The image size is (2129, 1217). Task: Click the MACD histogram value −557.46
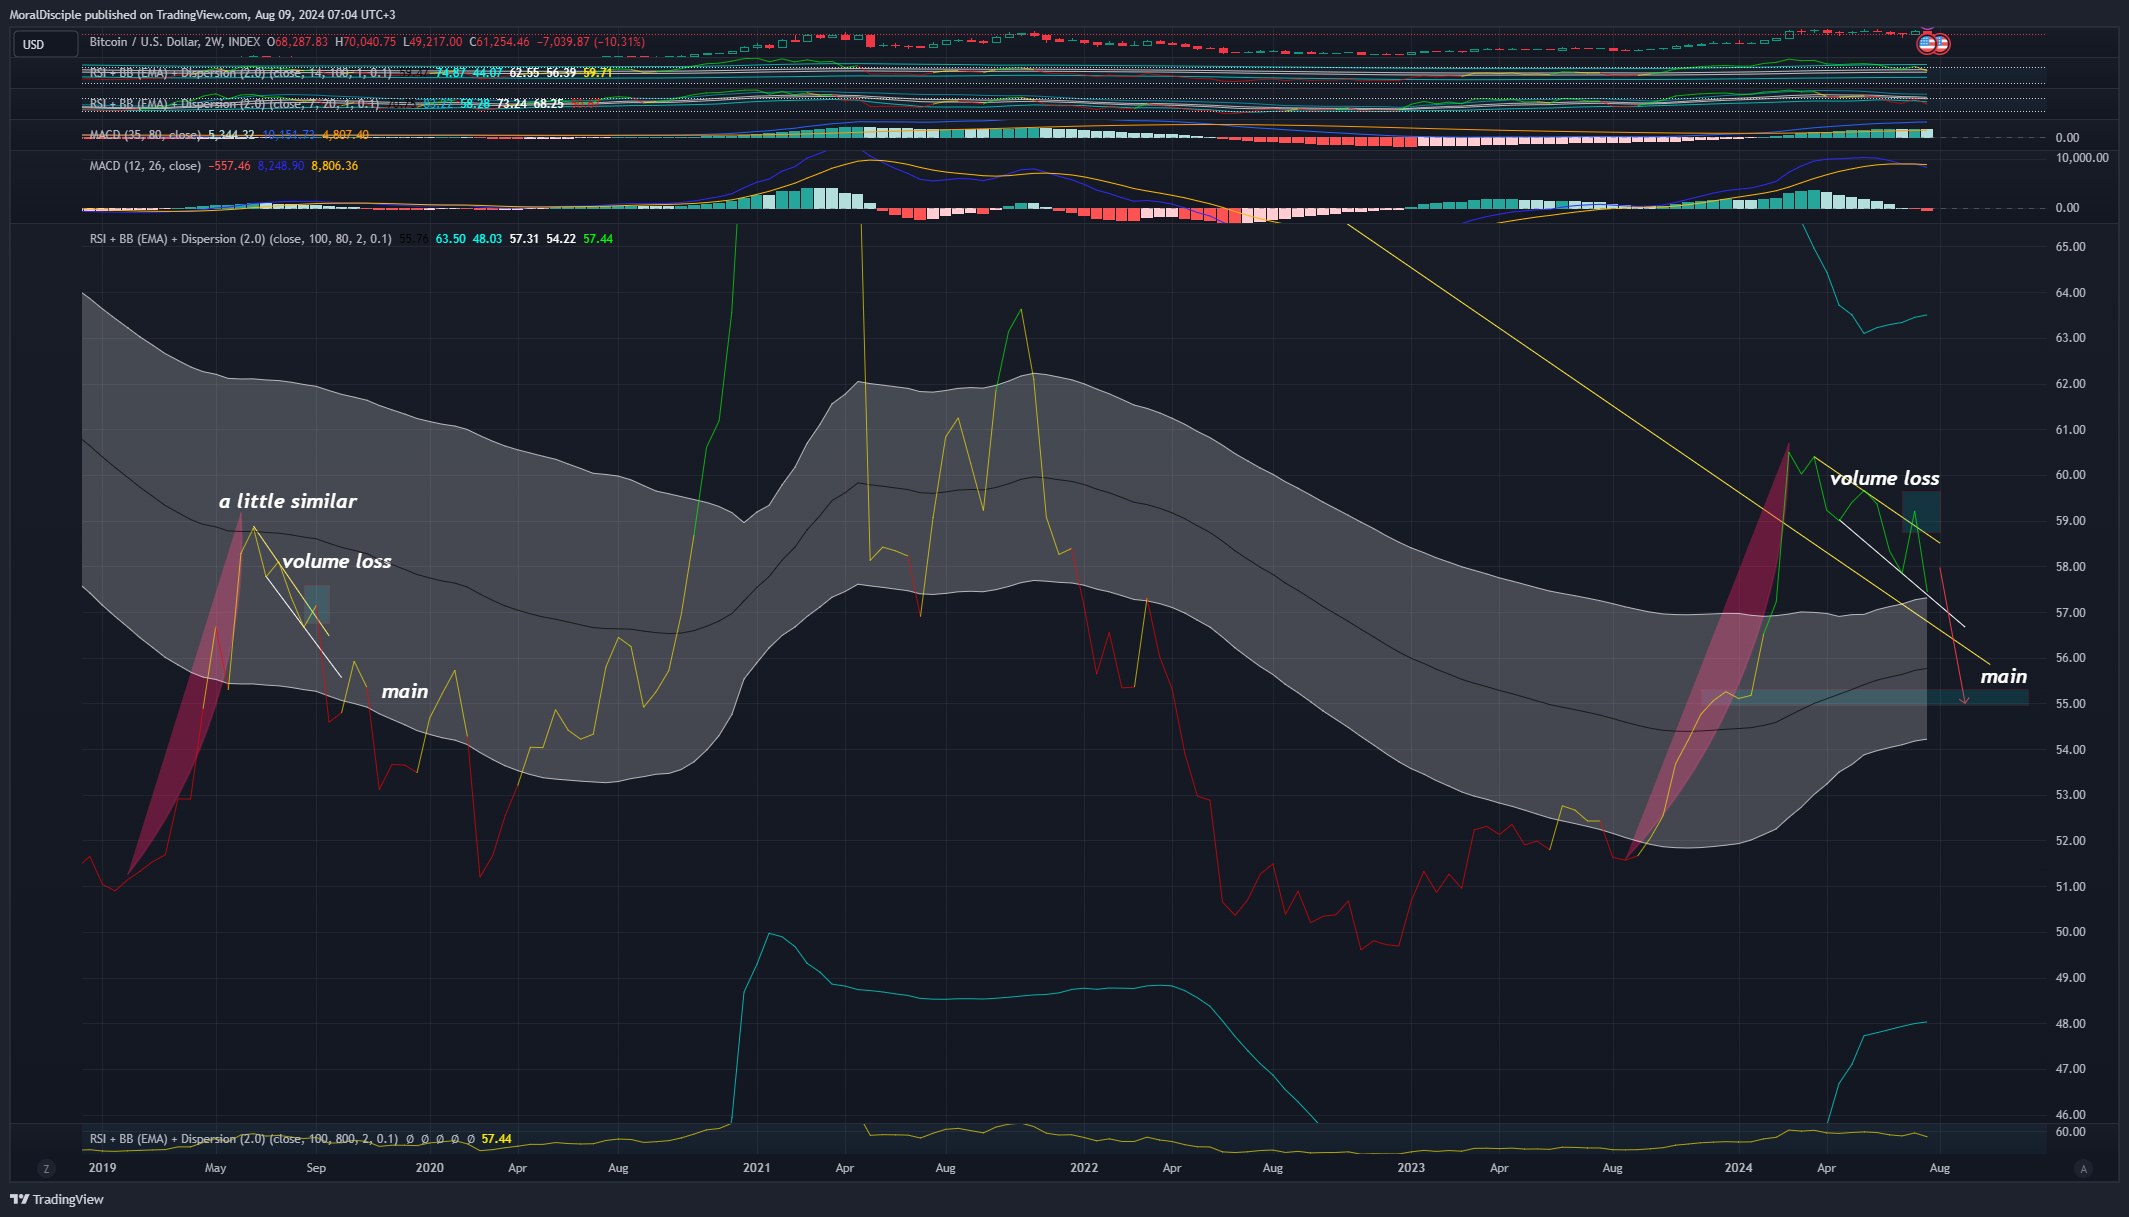coord(230,166)
